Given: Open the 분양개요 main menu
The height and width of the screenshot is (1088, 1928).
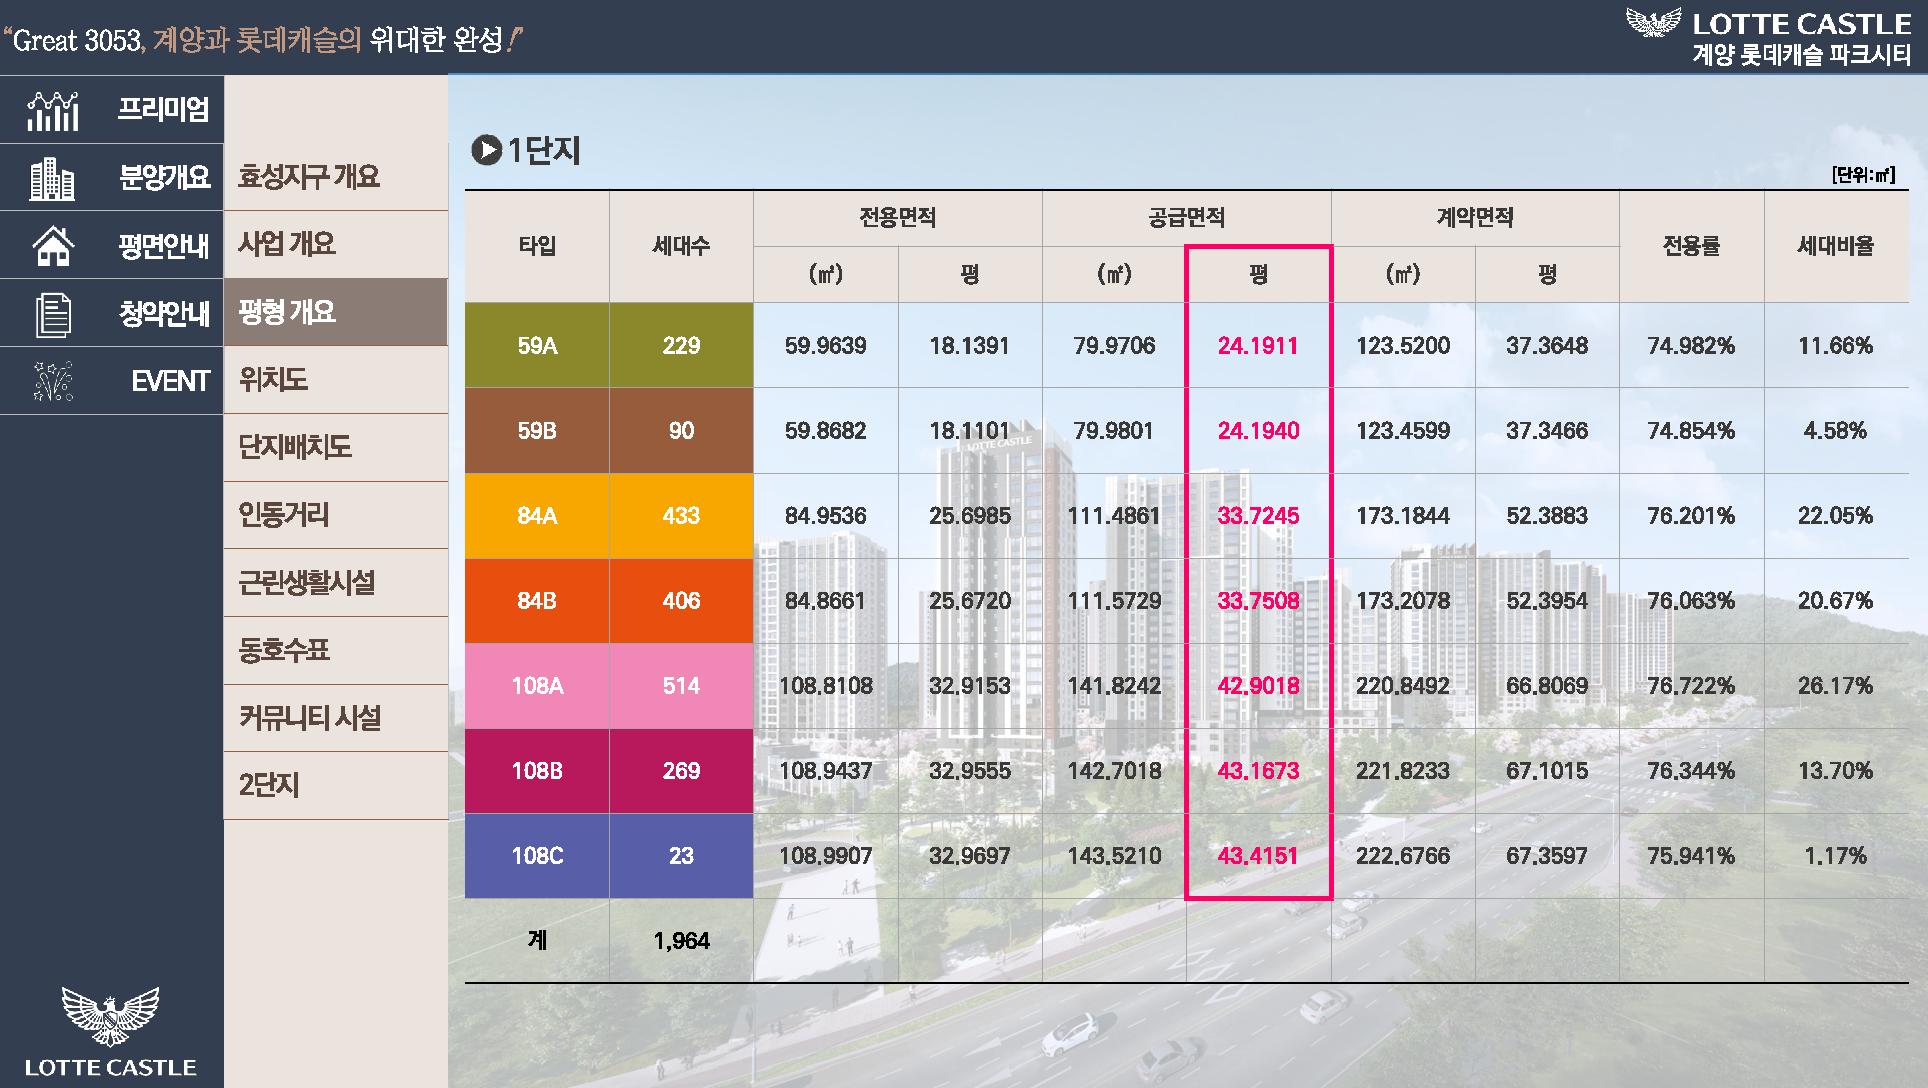Looking at the screenshot, I should (112, 177).
